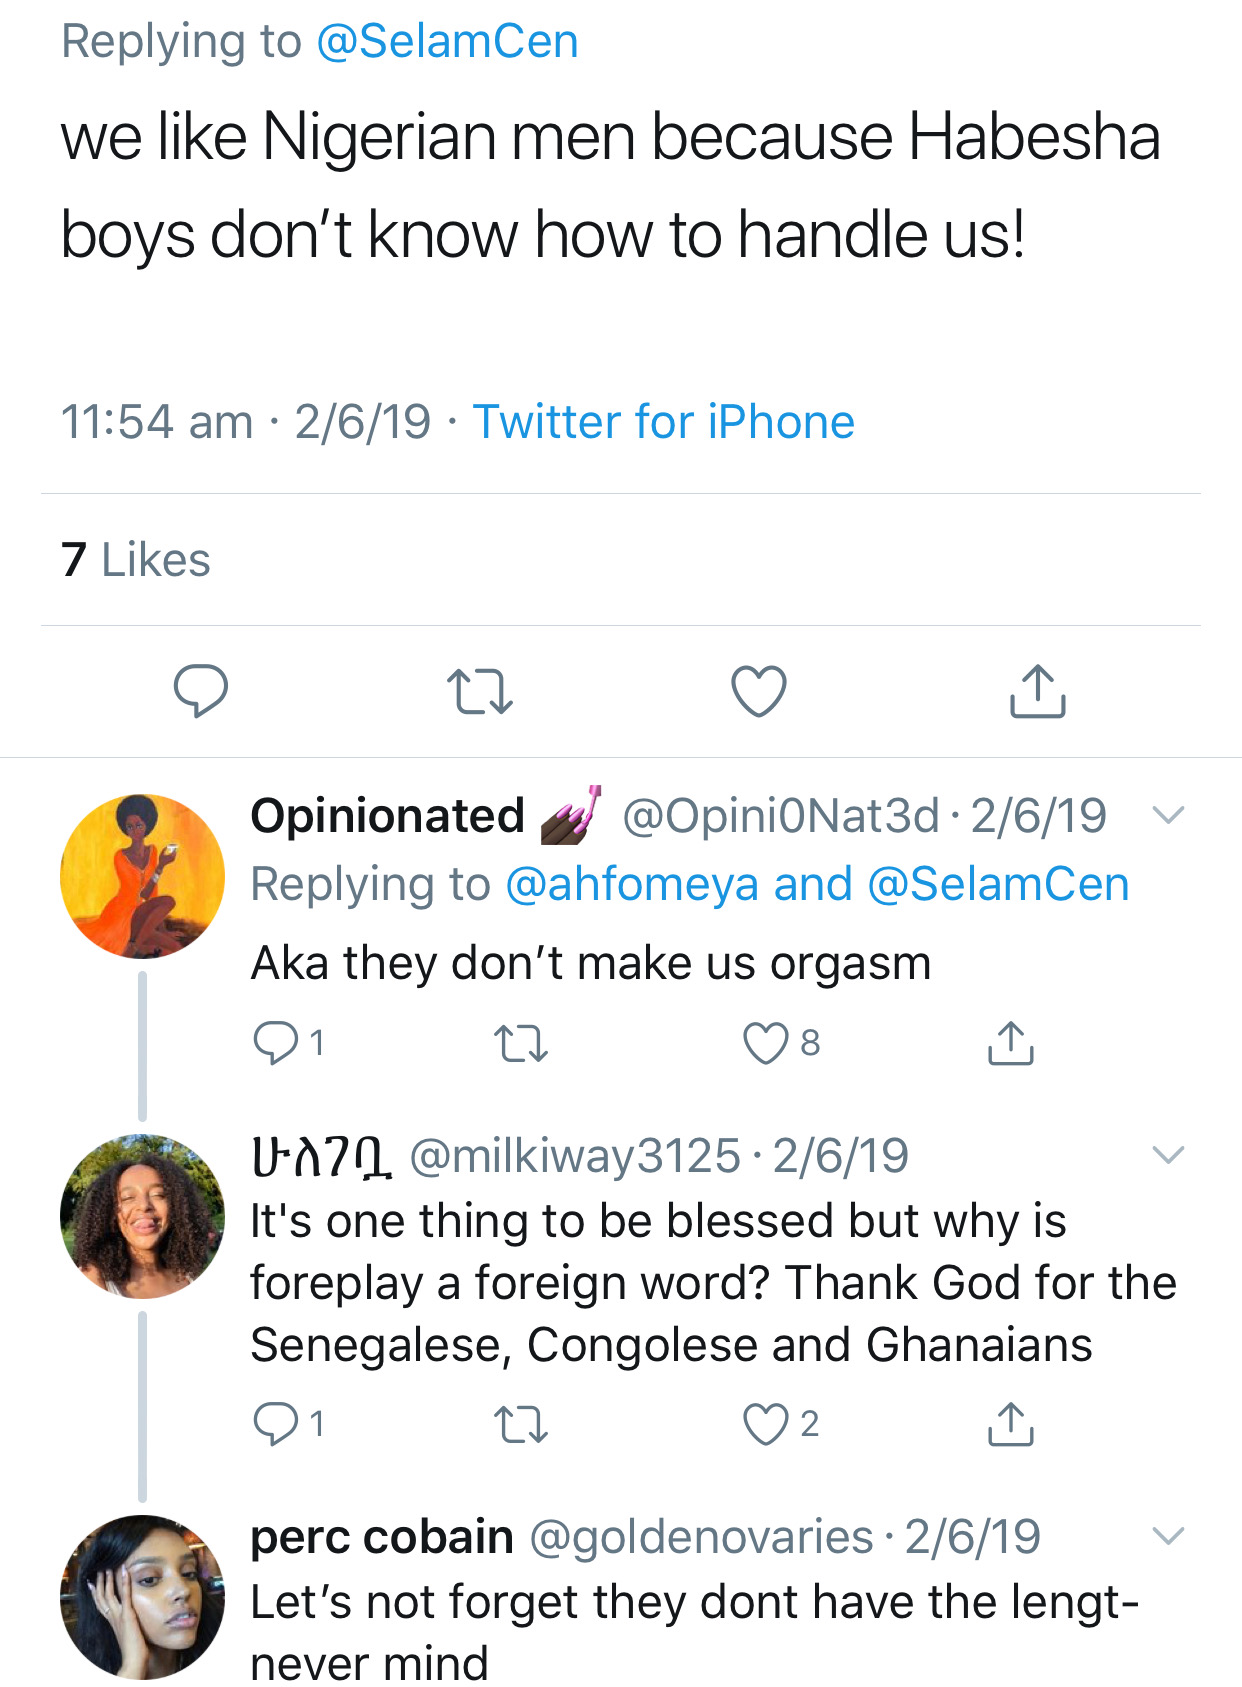The height and width of the screenshot is (1687, 1242).
Task: Share milkiway3125's reply
Action: (1011, 1424)
